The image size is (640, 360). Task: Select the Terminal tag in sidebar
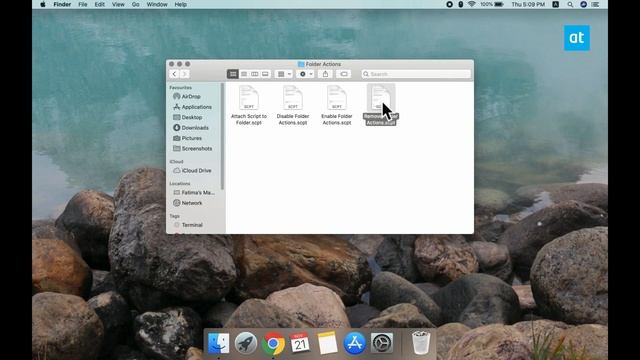(x=188, y=225)
